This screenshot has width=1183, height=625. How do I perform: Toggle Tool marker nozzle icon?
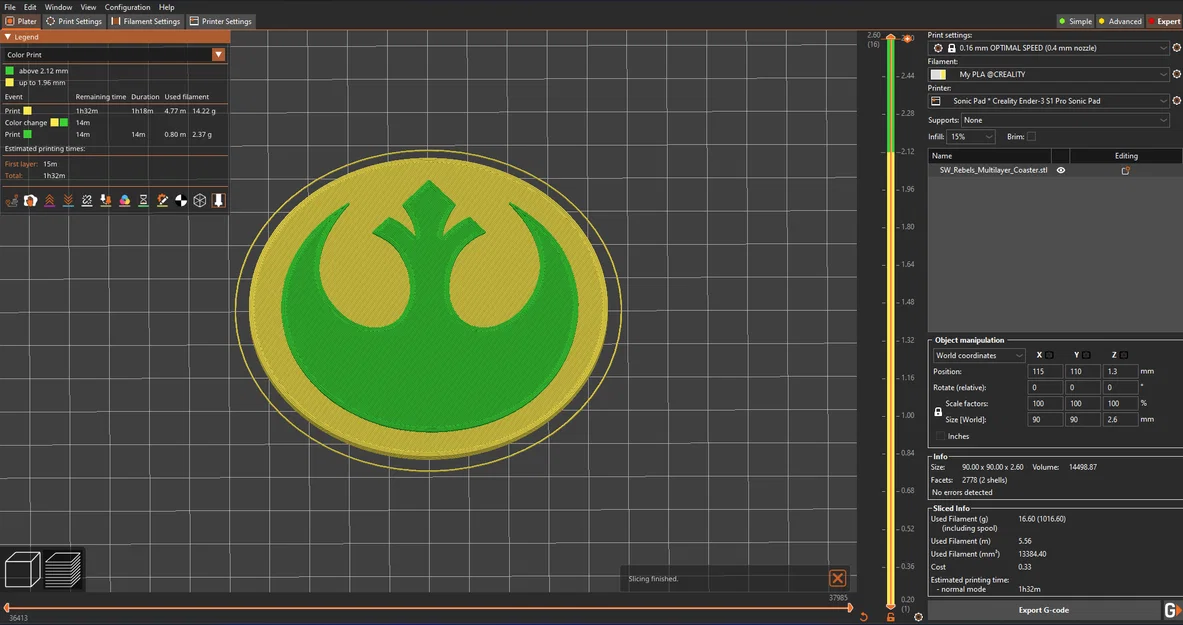(x=219, y=200)
